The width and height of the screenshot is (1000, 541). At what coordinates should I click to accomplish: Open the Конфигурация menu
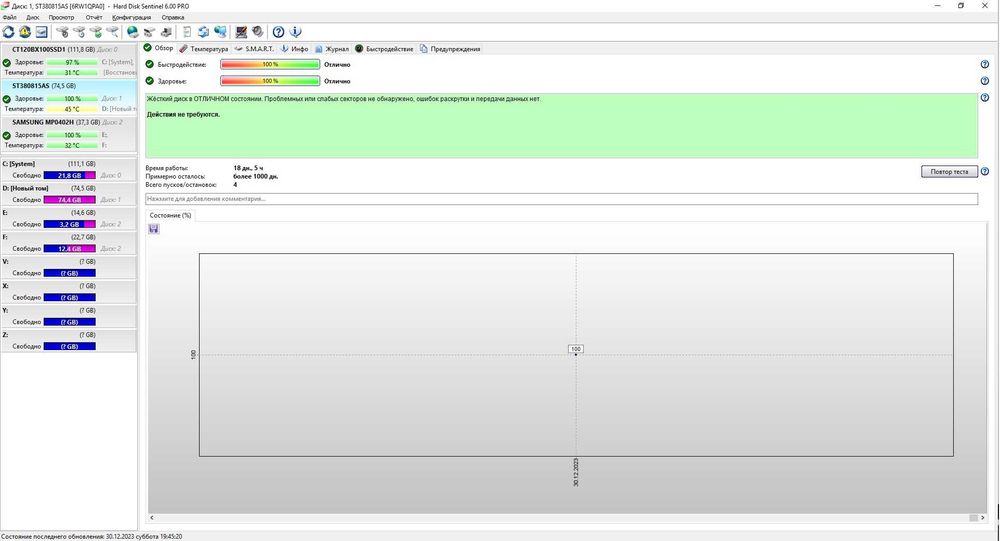(x=131, y=17)
